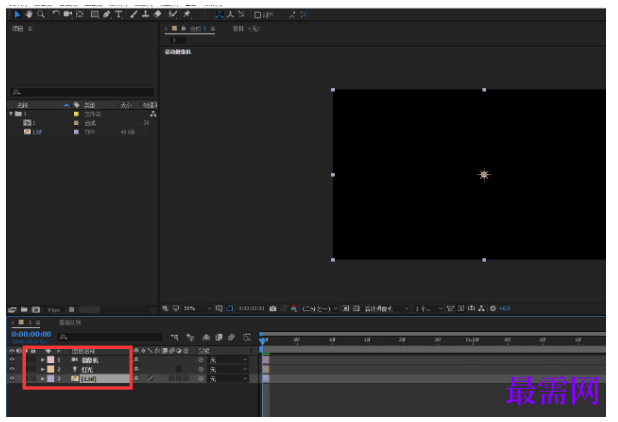Open the resolution (二分之一) dropdown
Viewport: 618px width, 422px height.
coord(320,309)
